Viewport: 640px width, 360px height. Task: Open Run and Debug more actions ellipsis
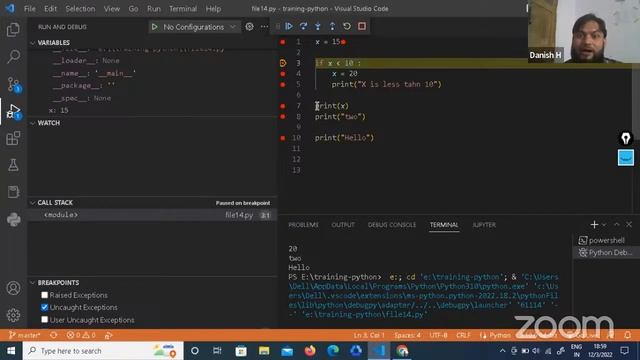tap(264, 27)
